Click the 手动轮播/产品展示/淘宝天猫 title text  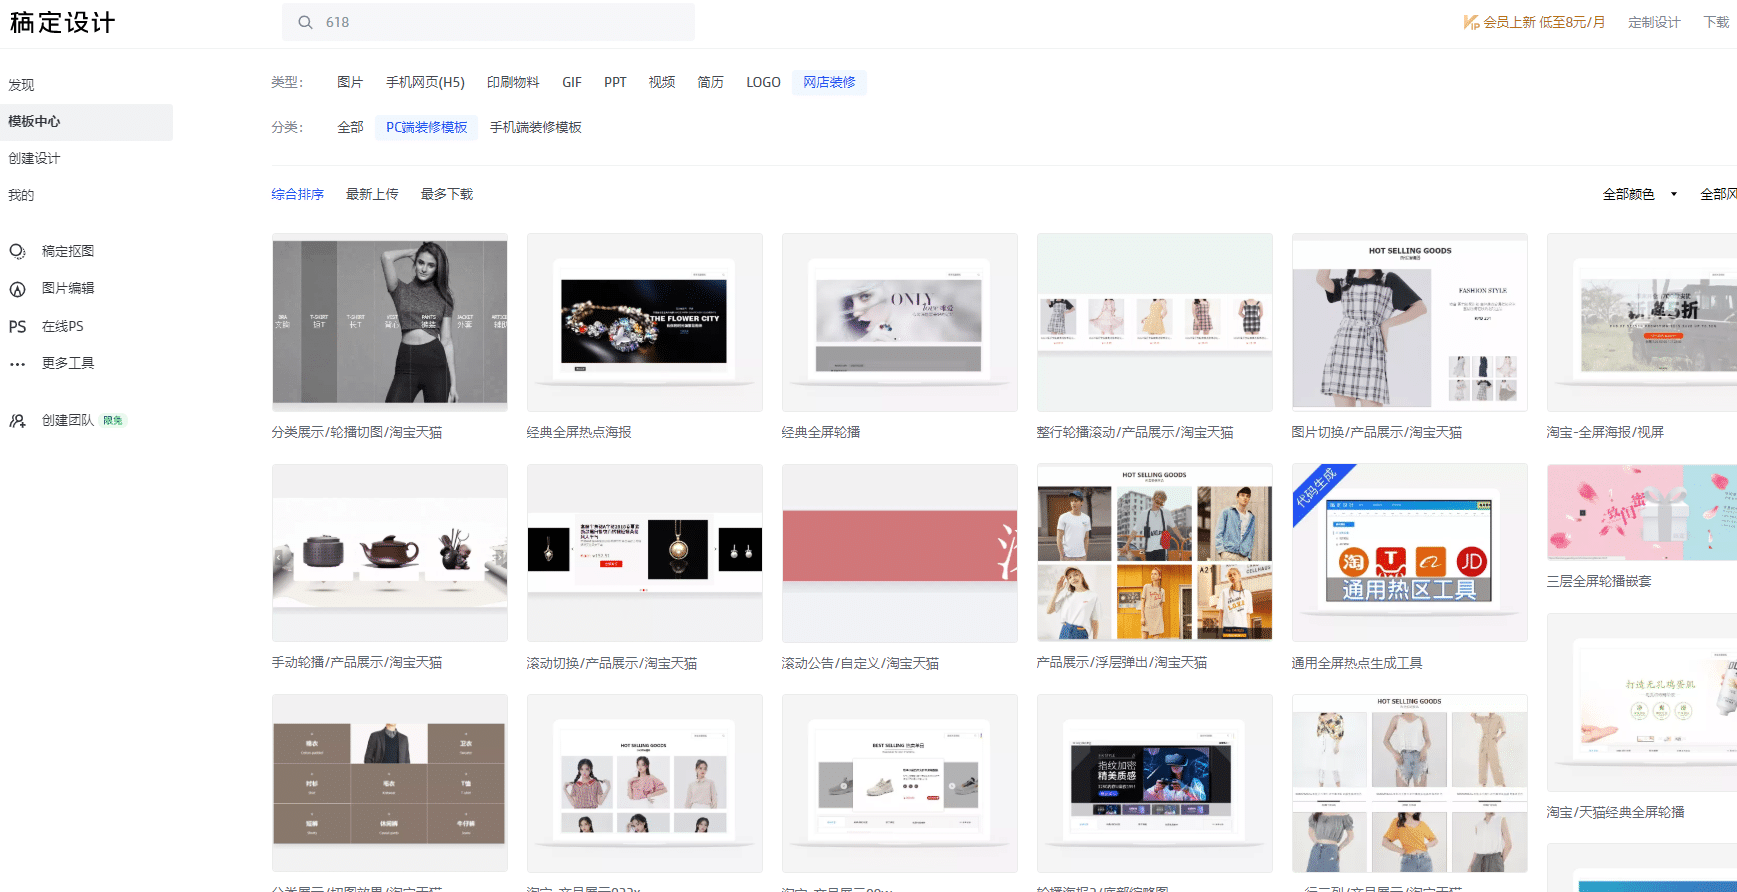click(x=357, y=663)
